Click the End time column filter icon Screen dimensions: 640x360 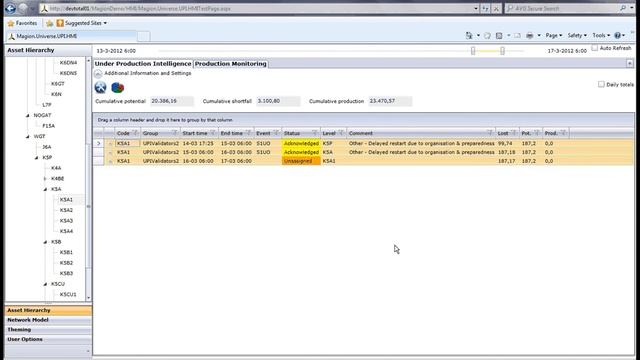(x=248, y=133)
